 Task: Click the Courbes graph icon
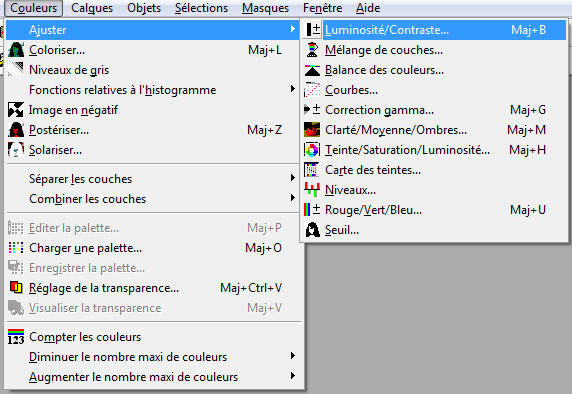(312, 90)
